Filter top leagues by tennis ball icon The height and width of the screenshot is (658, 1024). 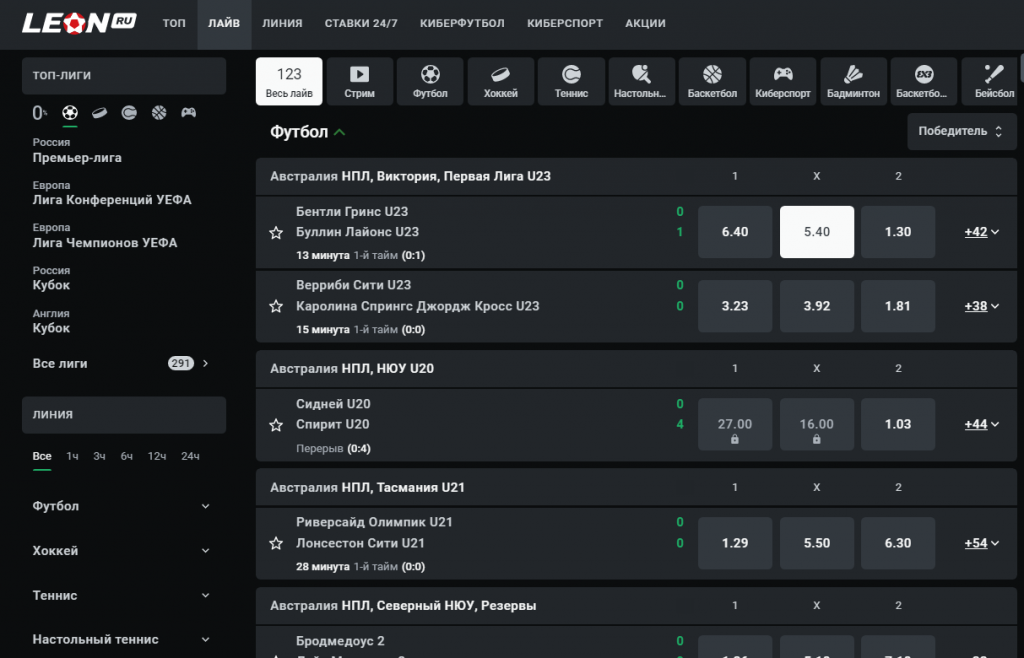click(x=129, y=113)
